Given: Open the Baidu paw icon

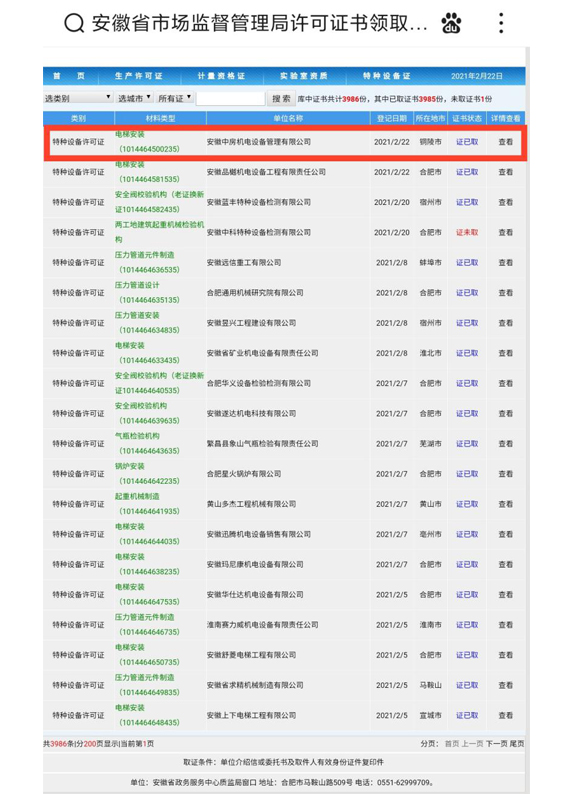Looking at the screenshot, I should pyautogui.click(x=451, y=23).
